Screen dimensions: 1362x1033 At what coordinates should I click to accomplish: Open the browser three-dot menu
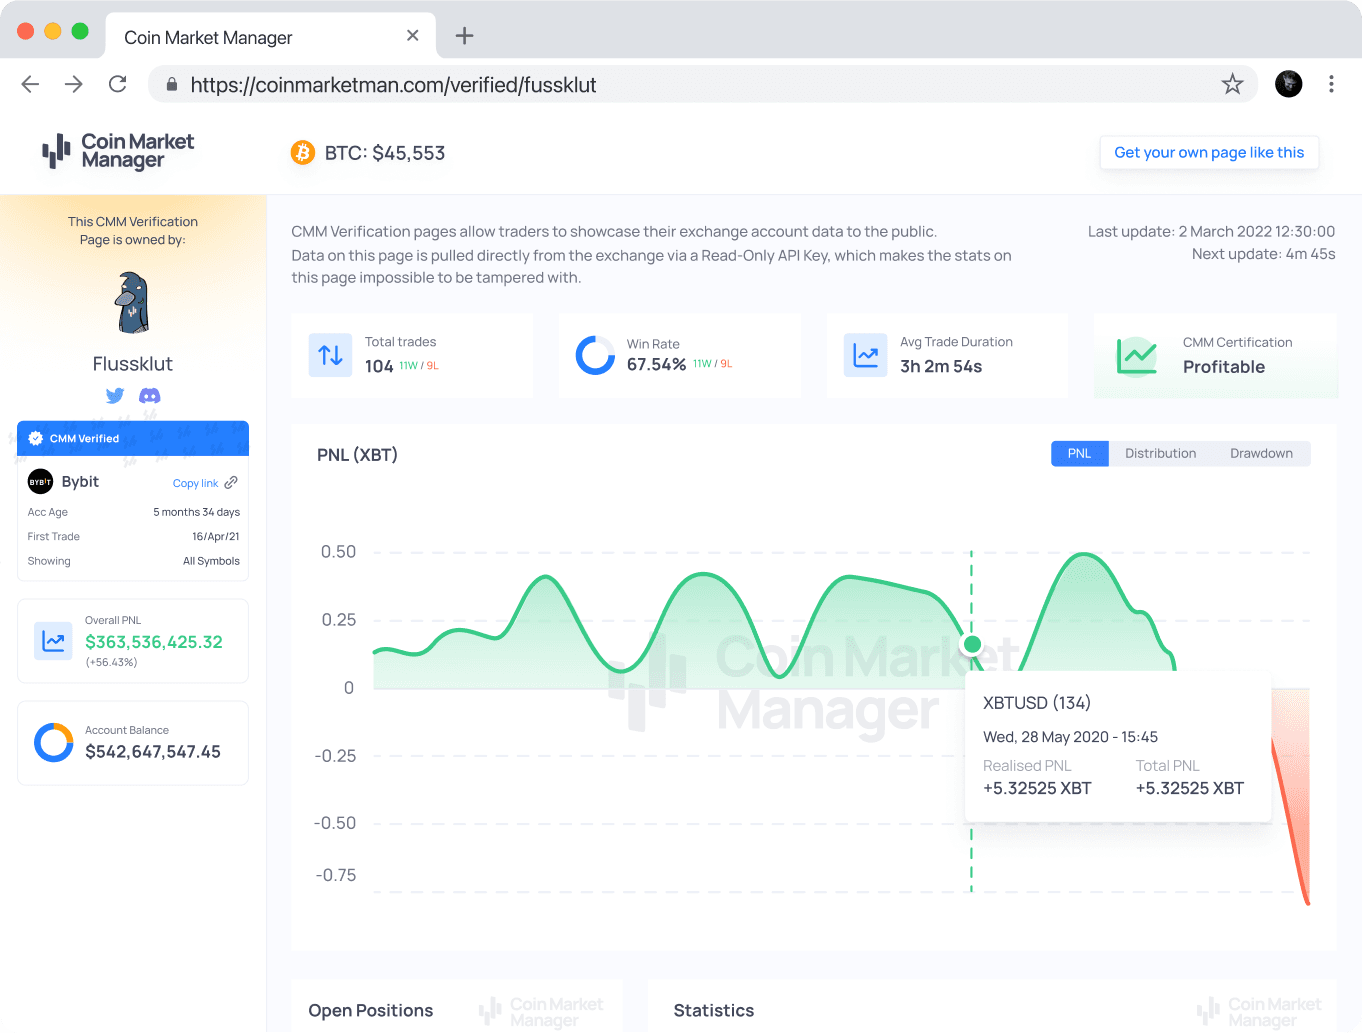coord(1331,84)
